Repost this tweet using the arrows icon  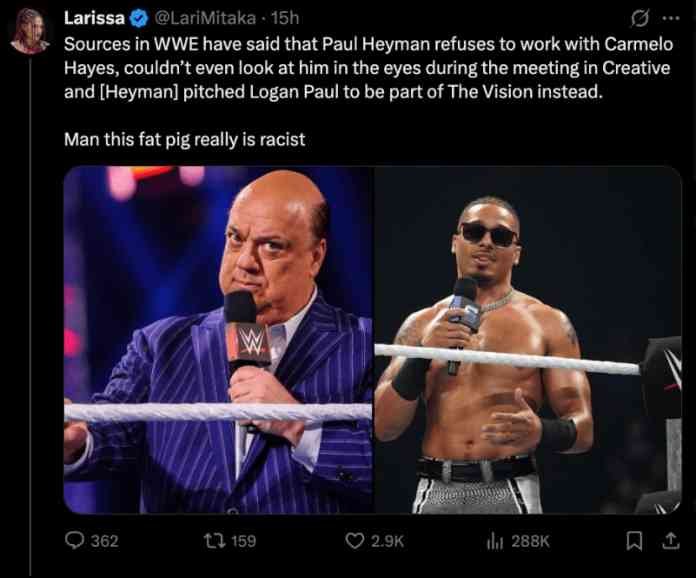[213, 541]
